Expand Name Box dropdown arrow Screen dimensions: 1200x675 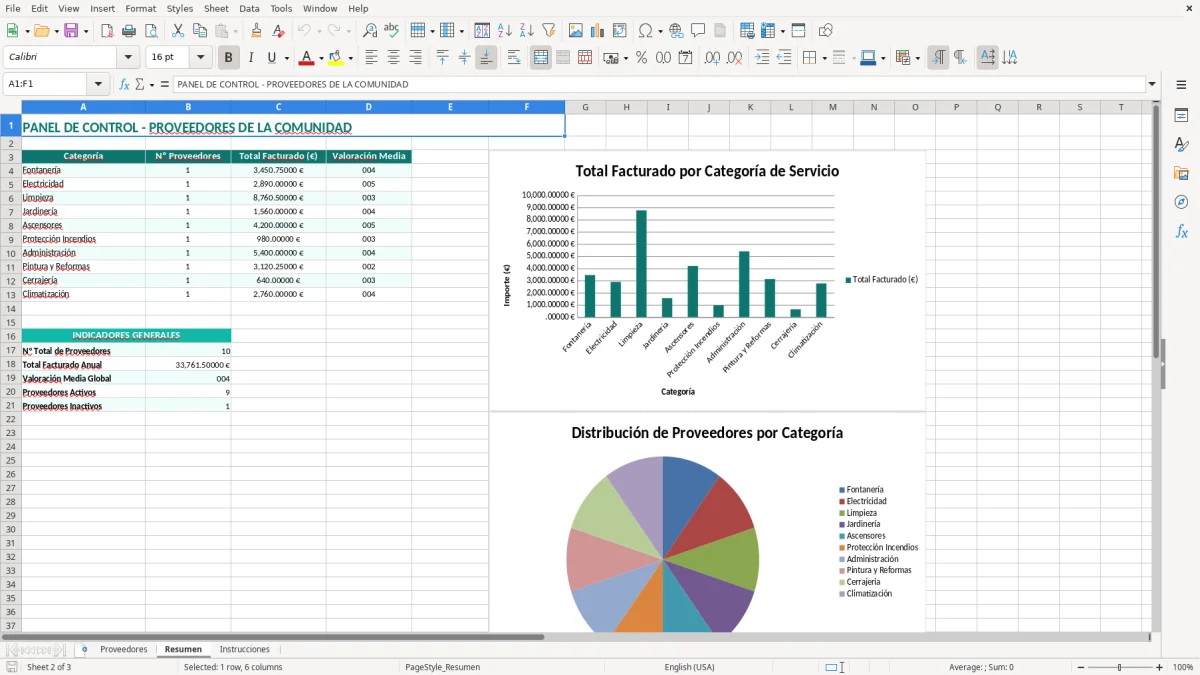click(x=98, y=85)
